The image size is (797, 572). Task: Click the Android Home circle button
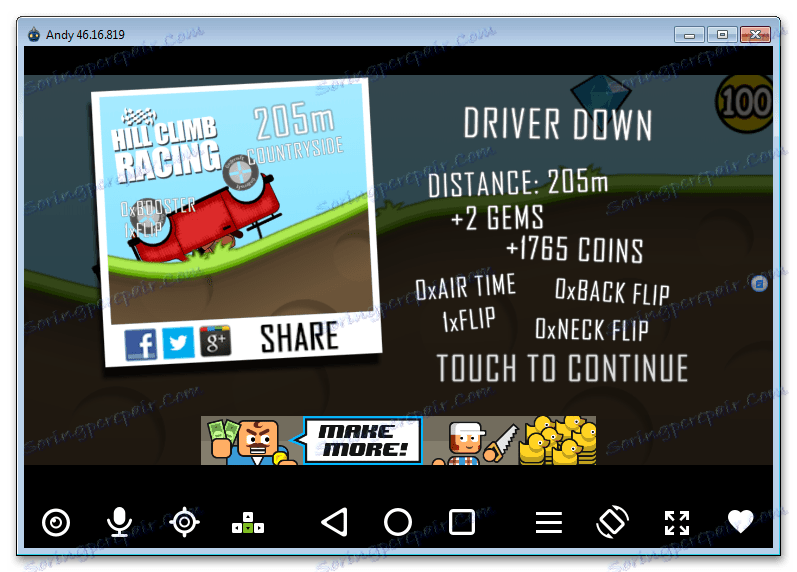[398, 522]
